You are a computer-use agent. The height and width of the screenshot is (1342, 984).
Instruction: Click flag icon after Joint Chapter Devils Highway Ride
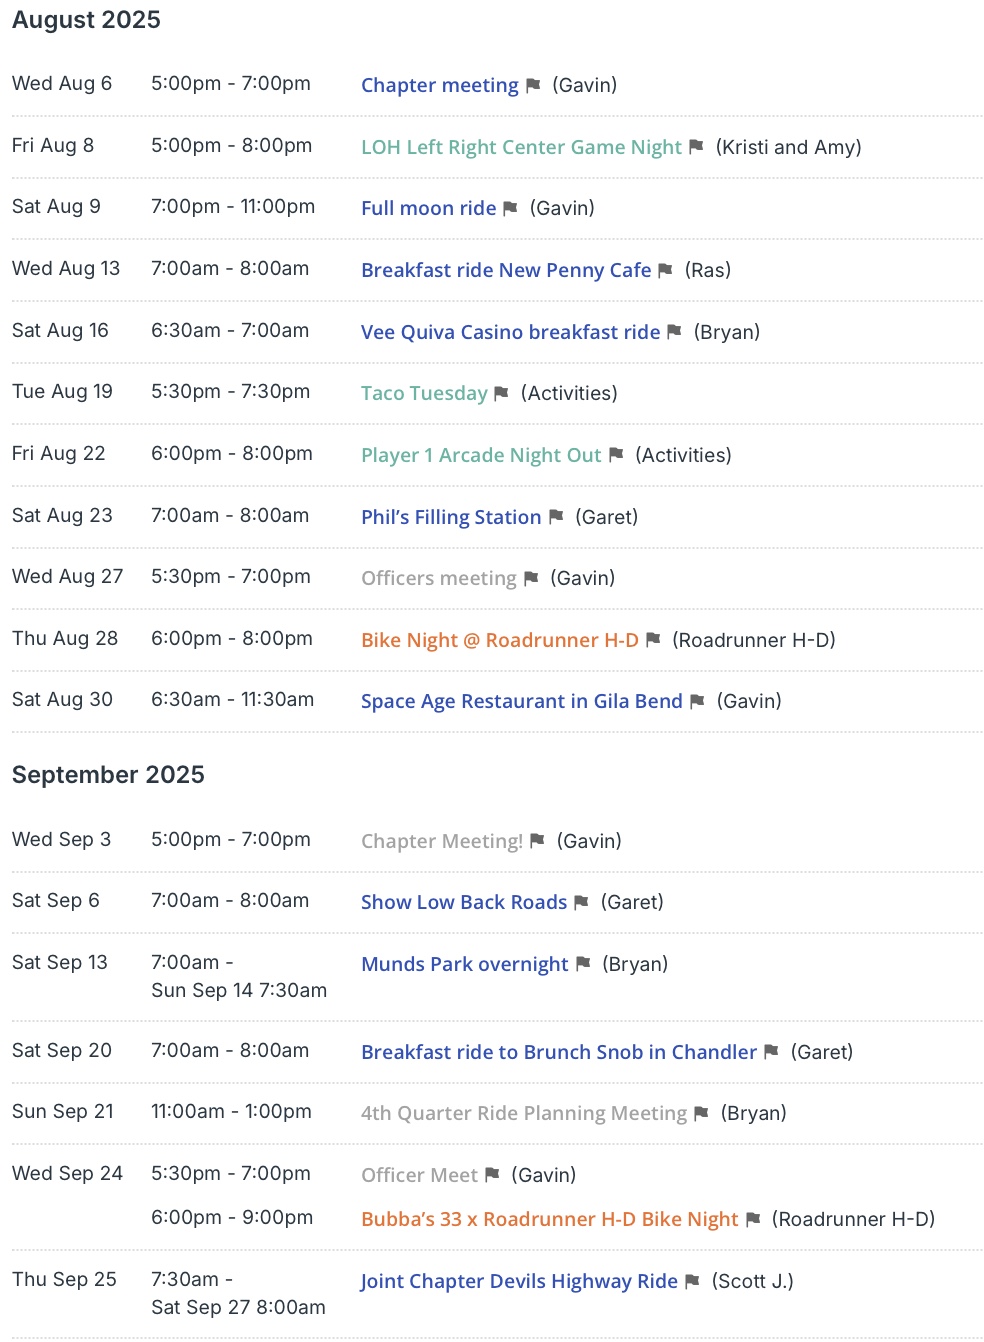[692, 1281]
